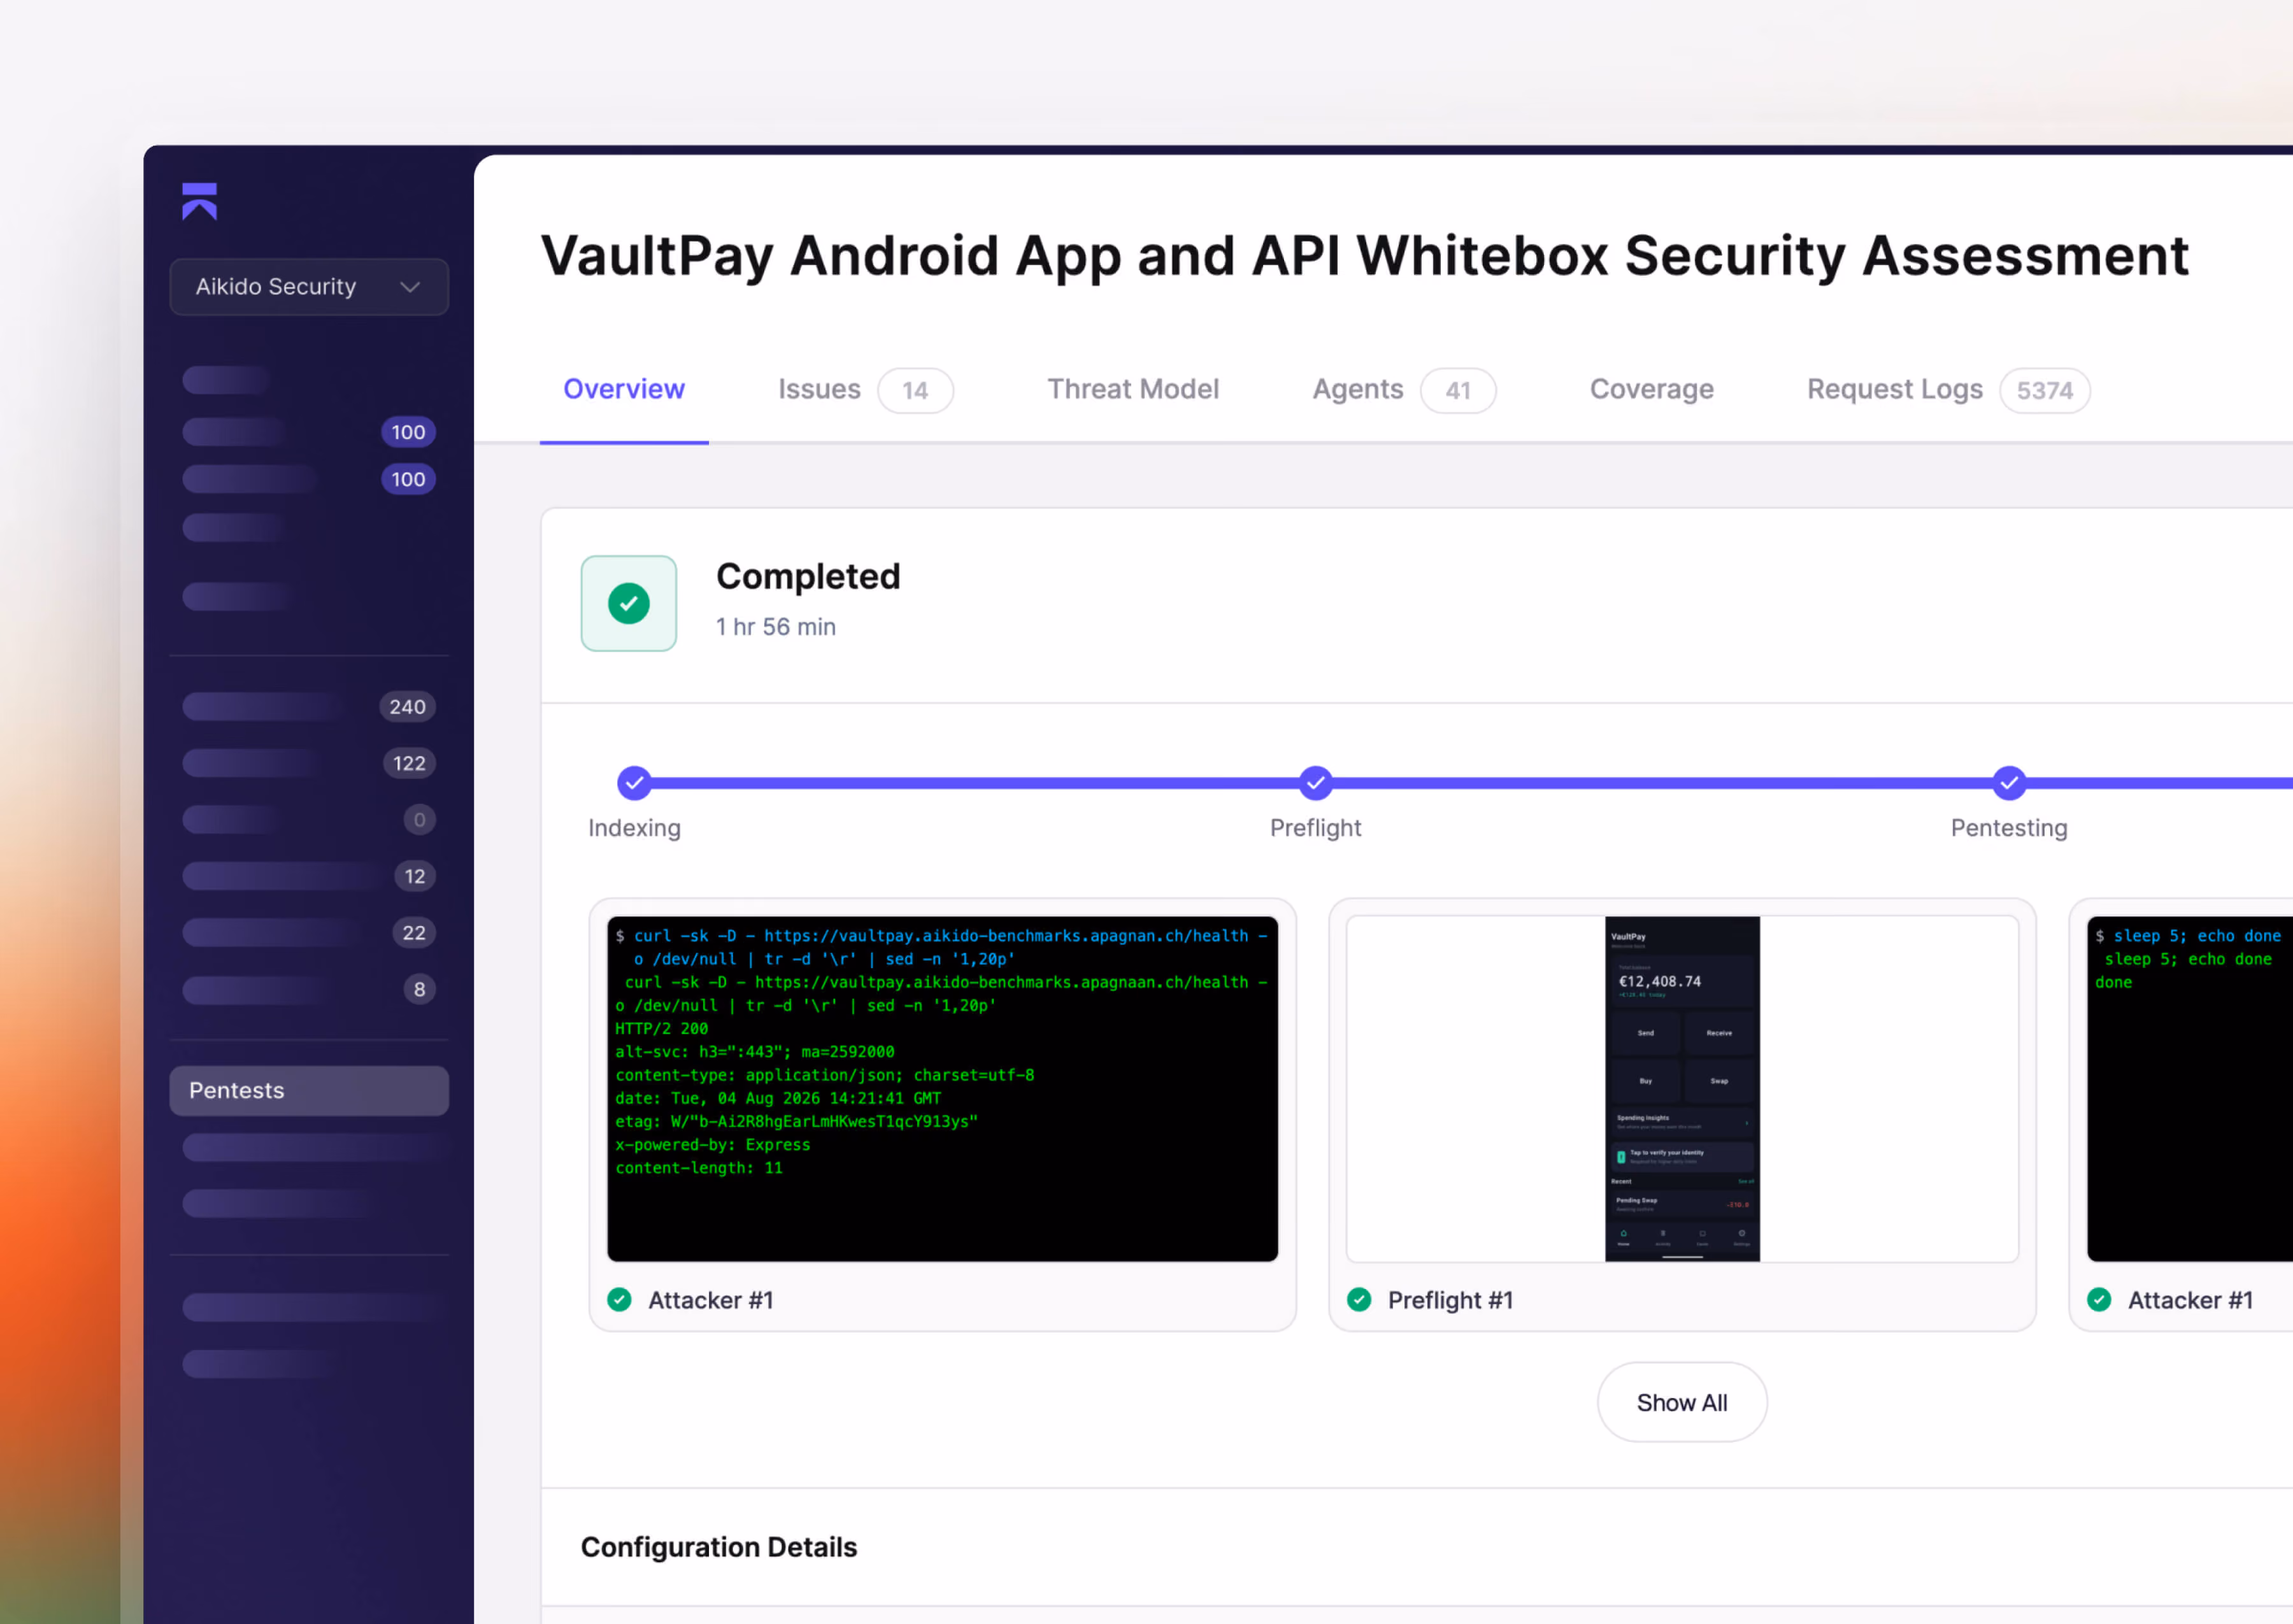Select the Indexing stage marker
Screen dimensions: 2293x1624
click(x=634, y=783)
